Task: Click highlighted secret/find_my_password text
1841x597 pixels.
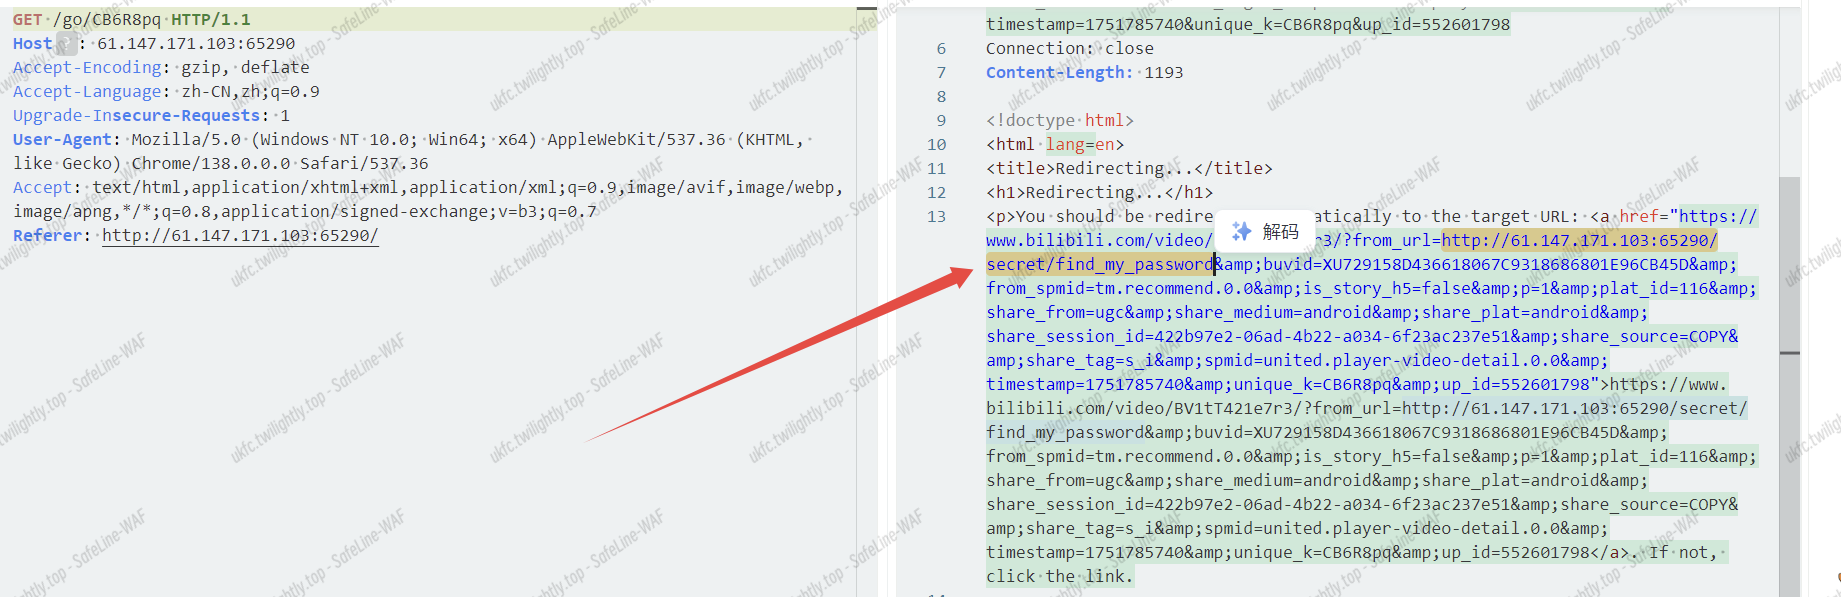Action: click(x=1099, y=265)
